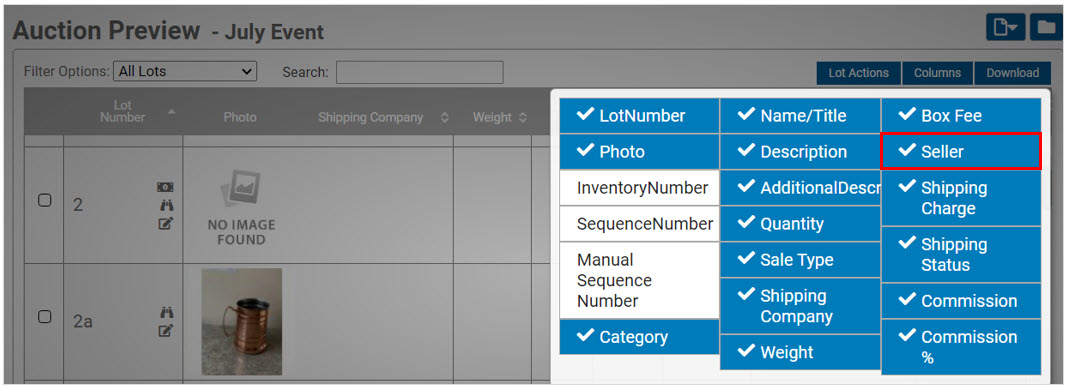This screenshot has width=1067, height=388.
Task: Toggle the Commission % column
Action: tap(961, 347)
